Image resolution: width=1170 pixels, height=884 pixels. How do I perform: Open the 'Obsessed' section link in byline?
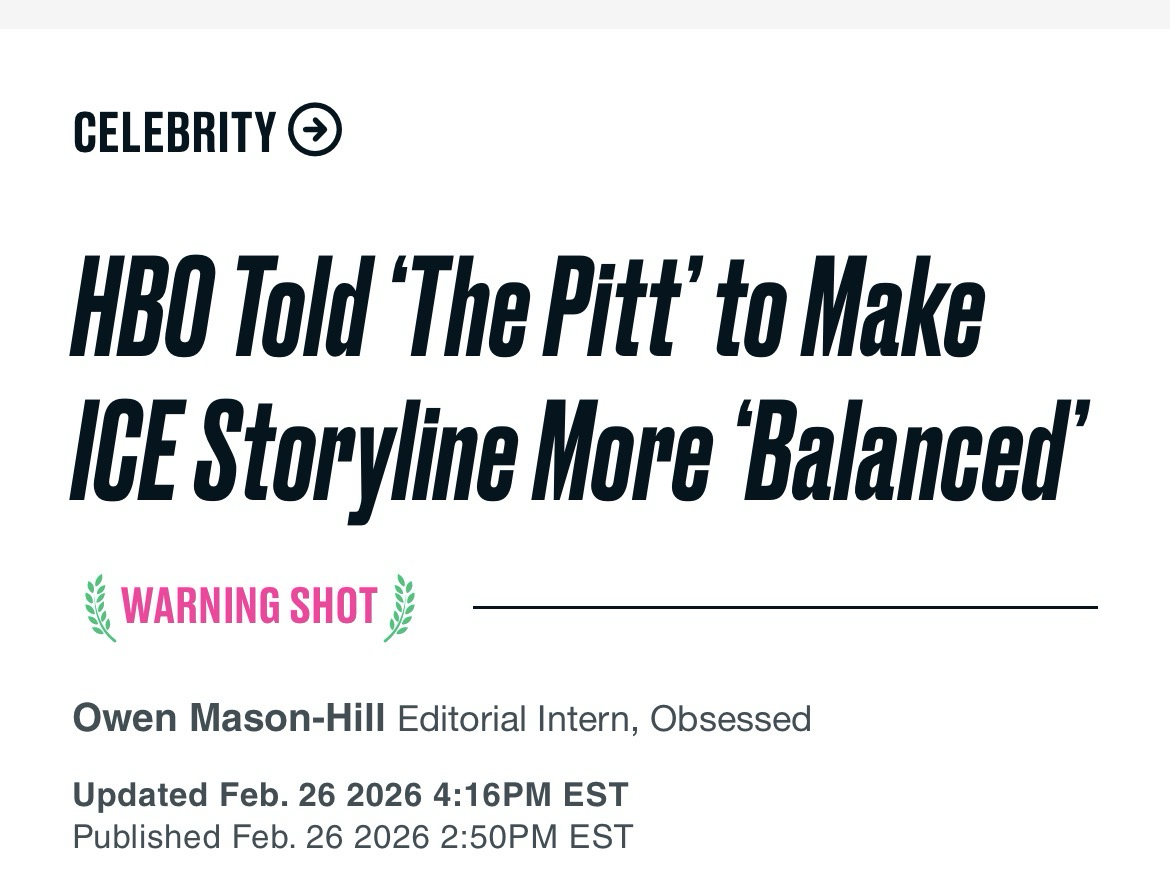[730, 718]
